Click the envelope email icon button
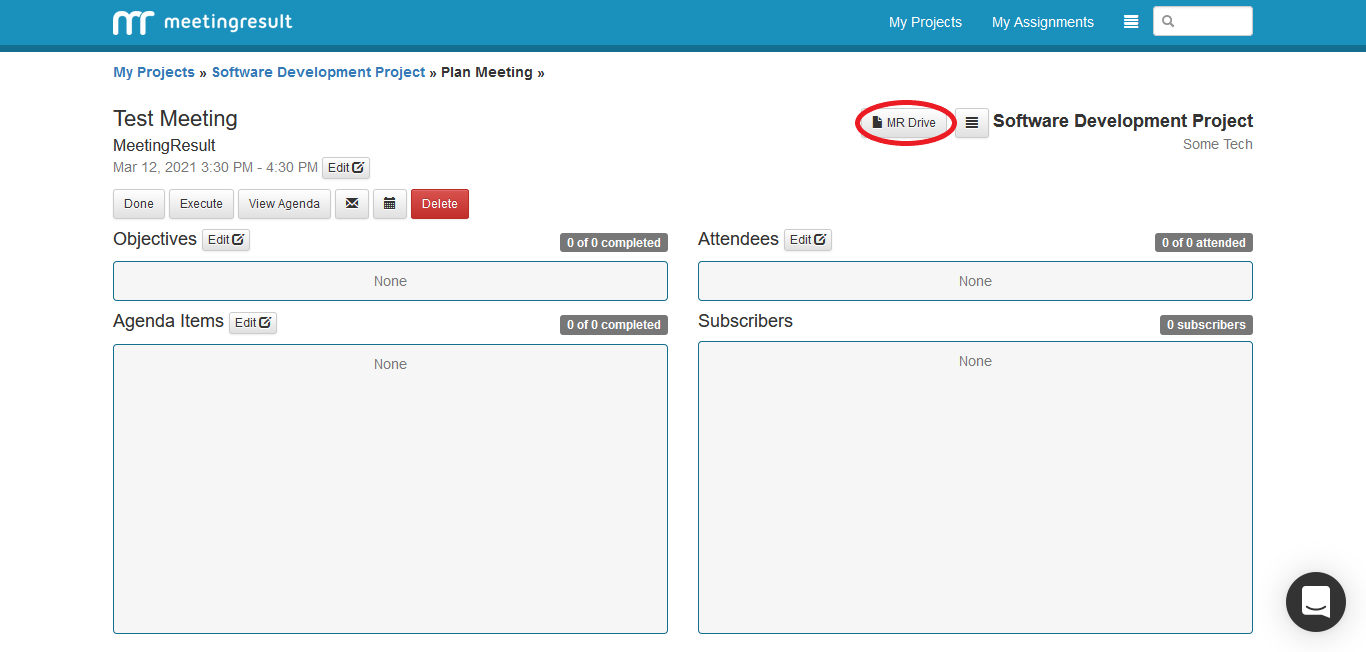This screenshot has height=652, width=1366. [x=352, y=204]
